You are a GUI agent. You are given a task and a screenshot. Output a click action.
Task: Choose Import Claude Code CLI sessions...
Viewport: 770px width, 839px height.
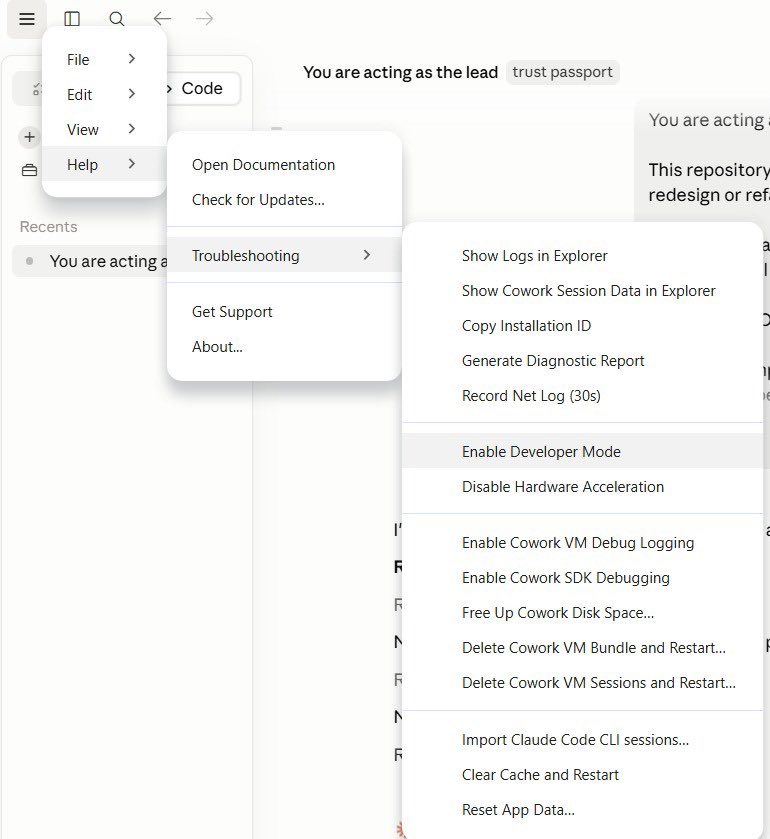(582, 739)
